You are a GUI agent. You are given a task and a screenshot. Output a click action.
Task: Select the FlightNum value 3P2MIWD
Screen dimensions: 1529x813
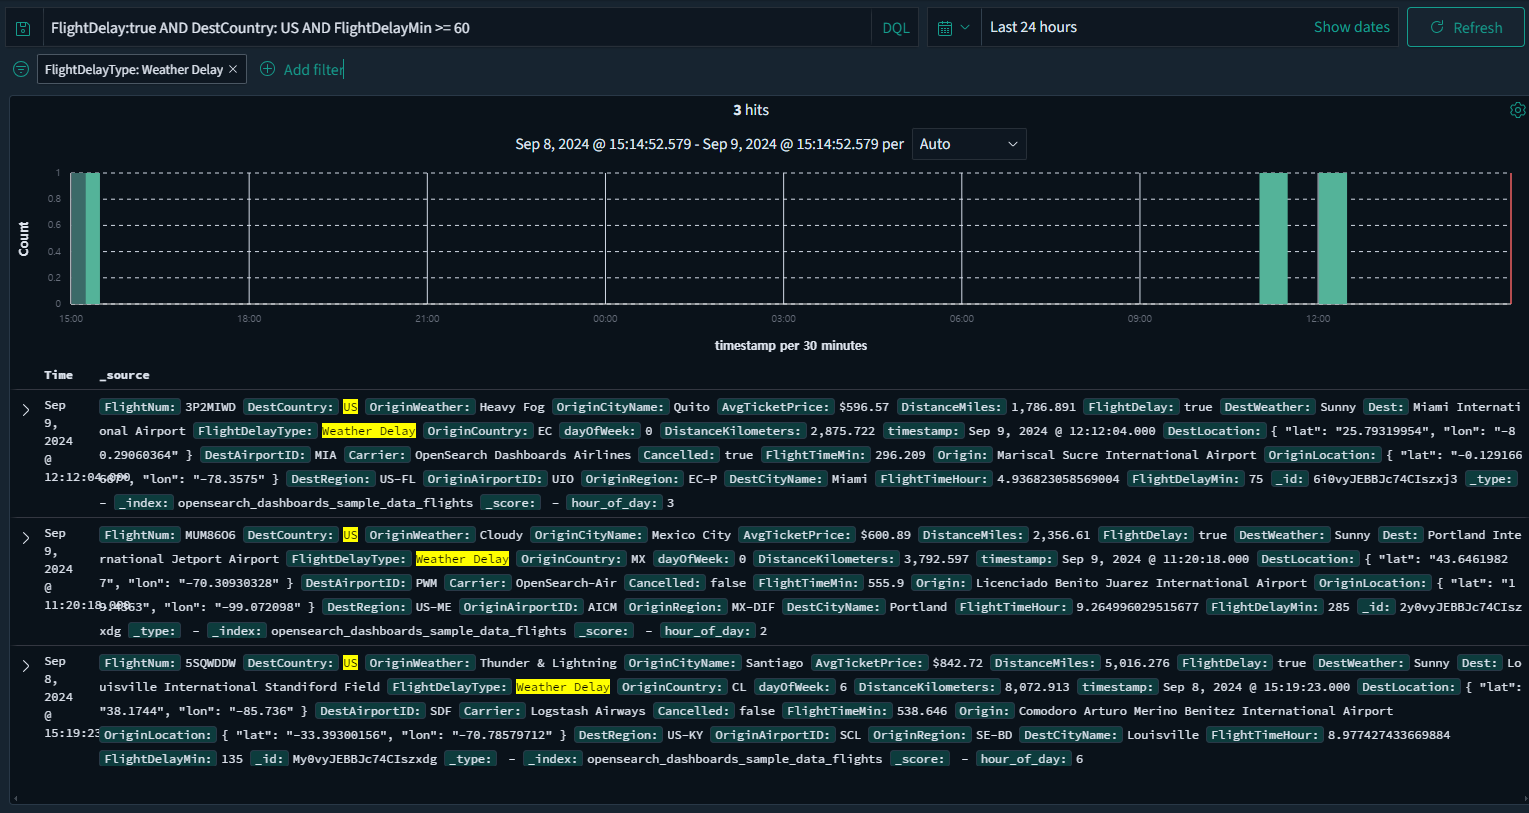(x=210, y=407)
